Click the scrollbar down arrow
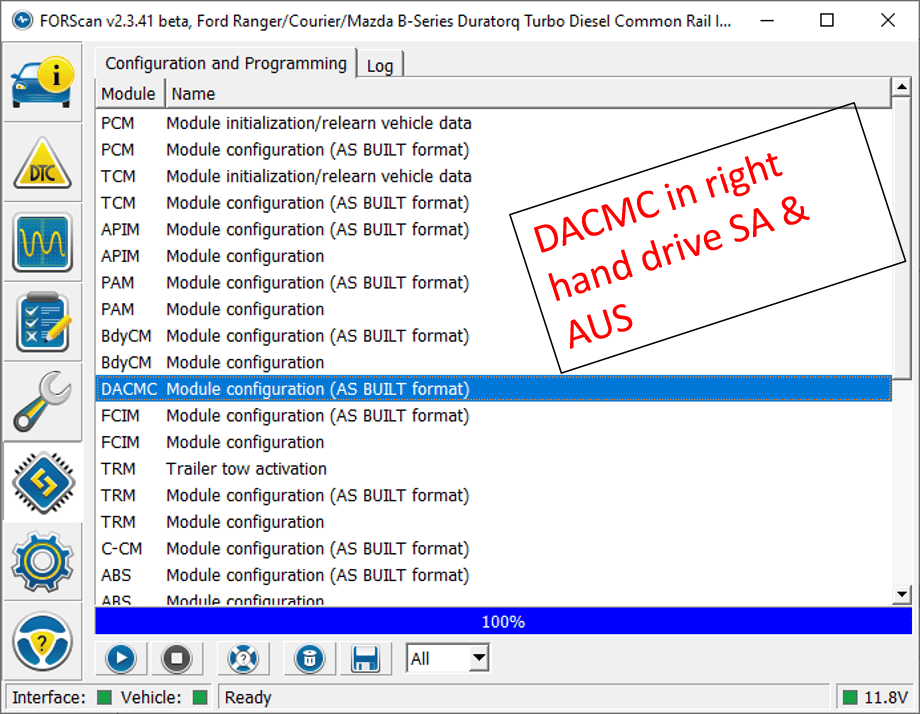 [901, 594]
